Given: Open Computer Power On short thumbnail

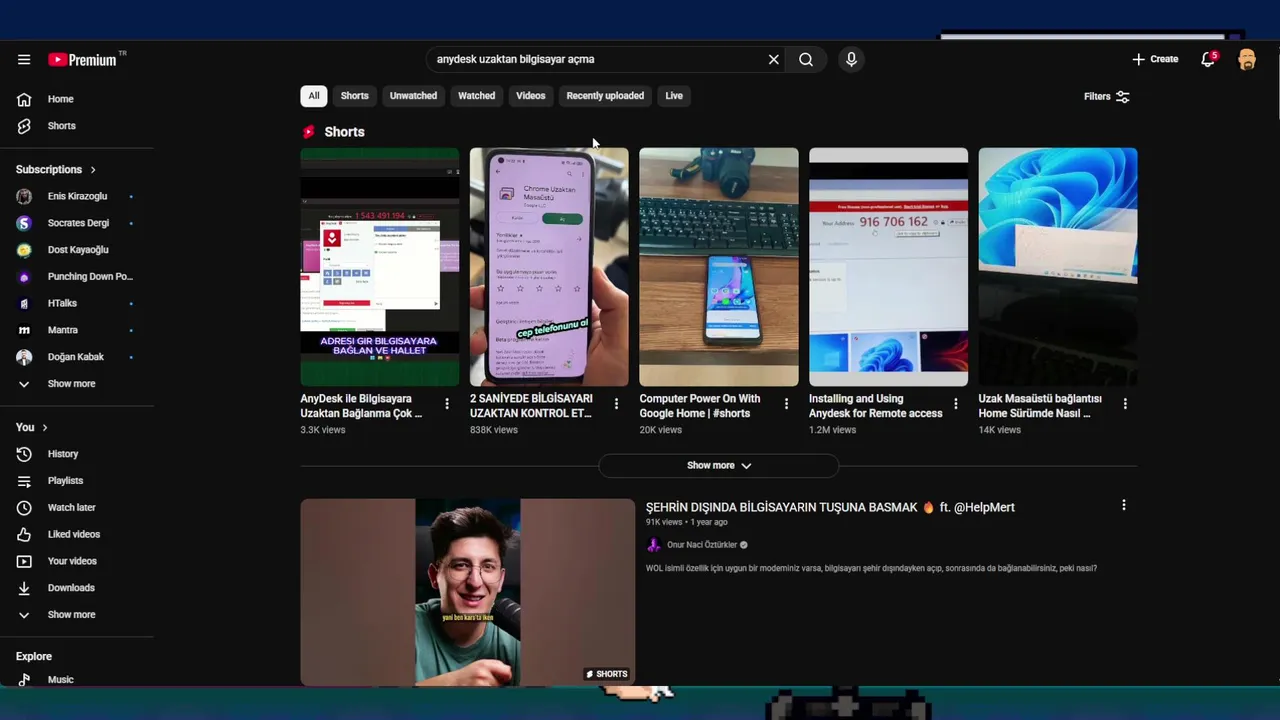Looking at the screenshot, I should click(x=719, y=267).
